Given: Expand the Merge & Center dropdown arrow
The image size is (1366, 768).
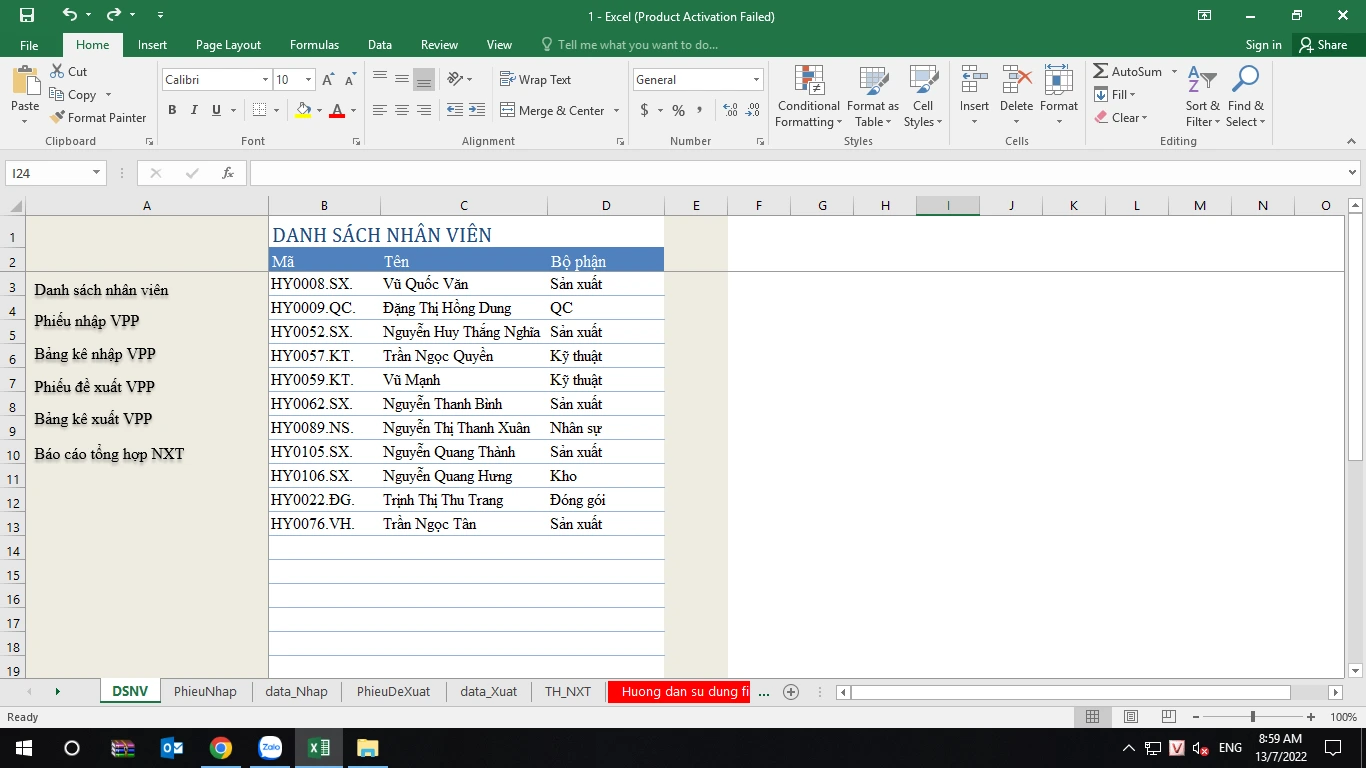Looking at the screenshot, I should (616, 110).
